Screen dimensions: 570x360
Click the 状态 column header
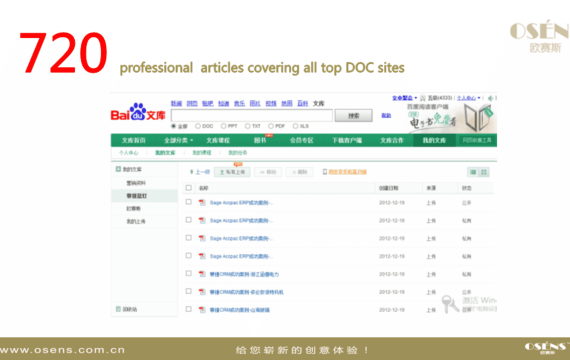pyautogui.click(x=466, y=188)
